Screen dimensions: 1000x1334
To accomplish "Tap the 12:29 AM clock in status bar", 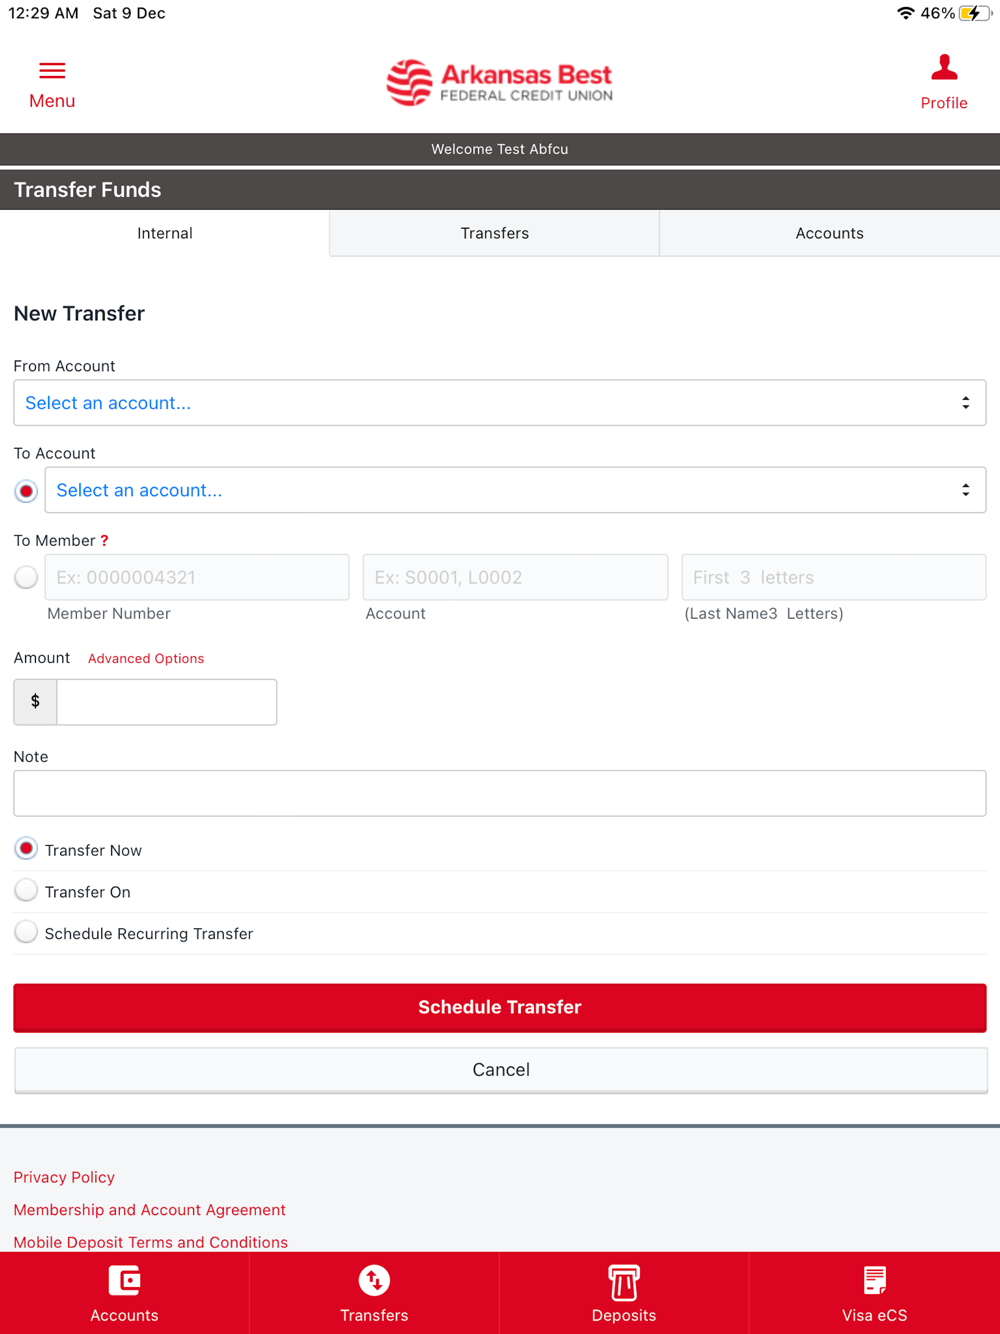I will click(43, 13).
